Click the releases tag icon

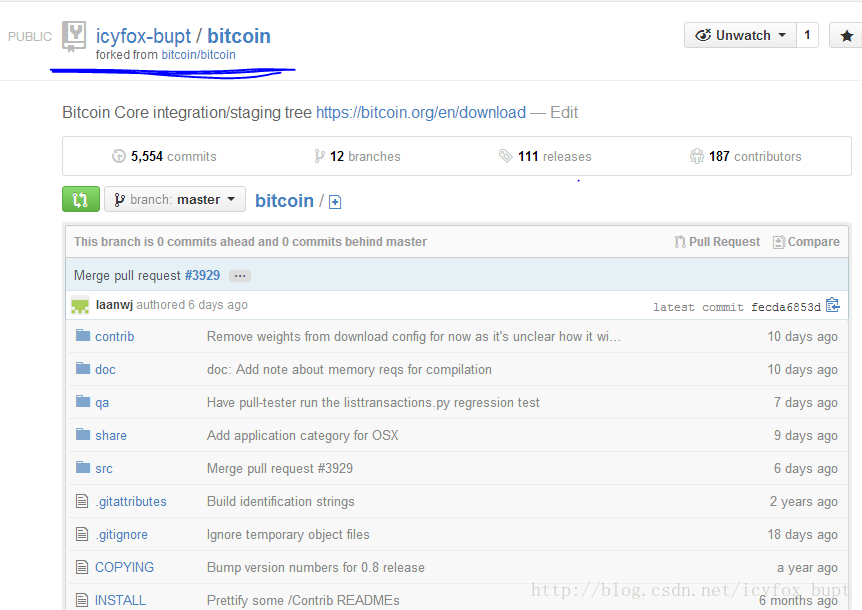505,156
